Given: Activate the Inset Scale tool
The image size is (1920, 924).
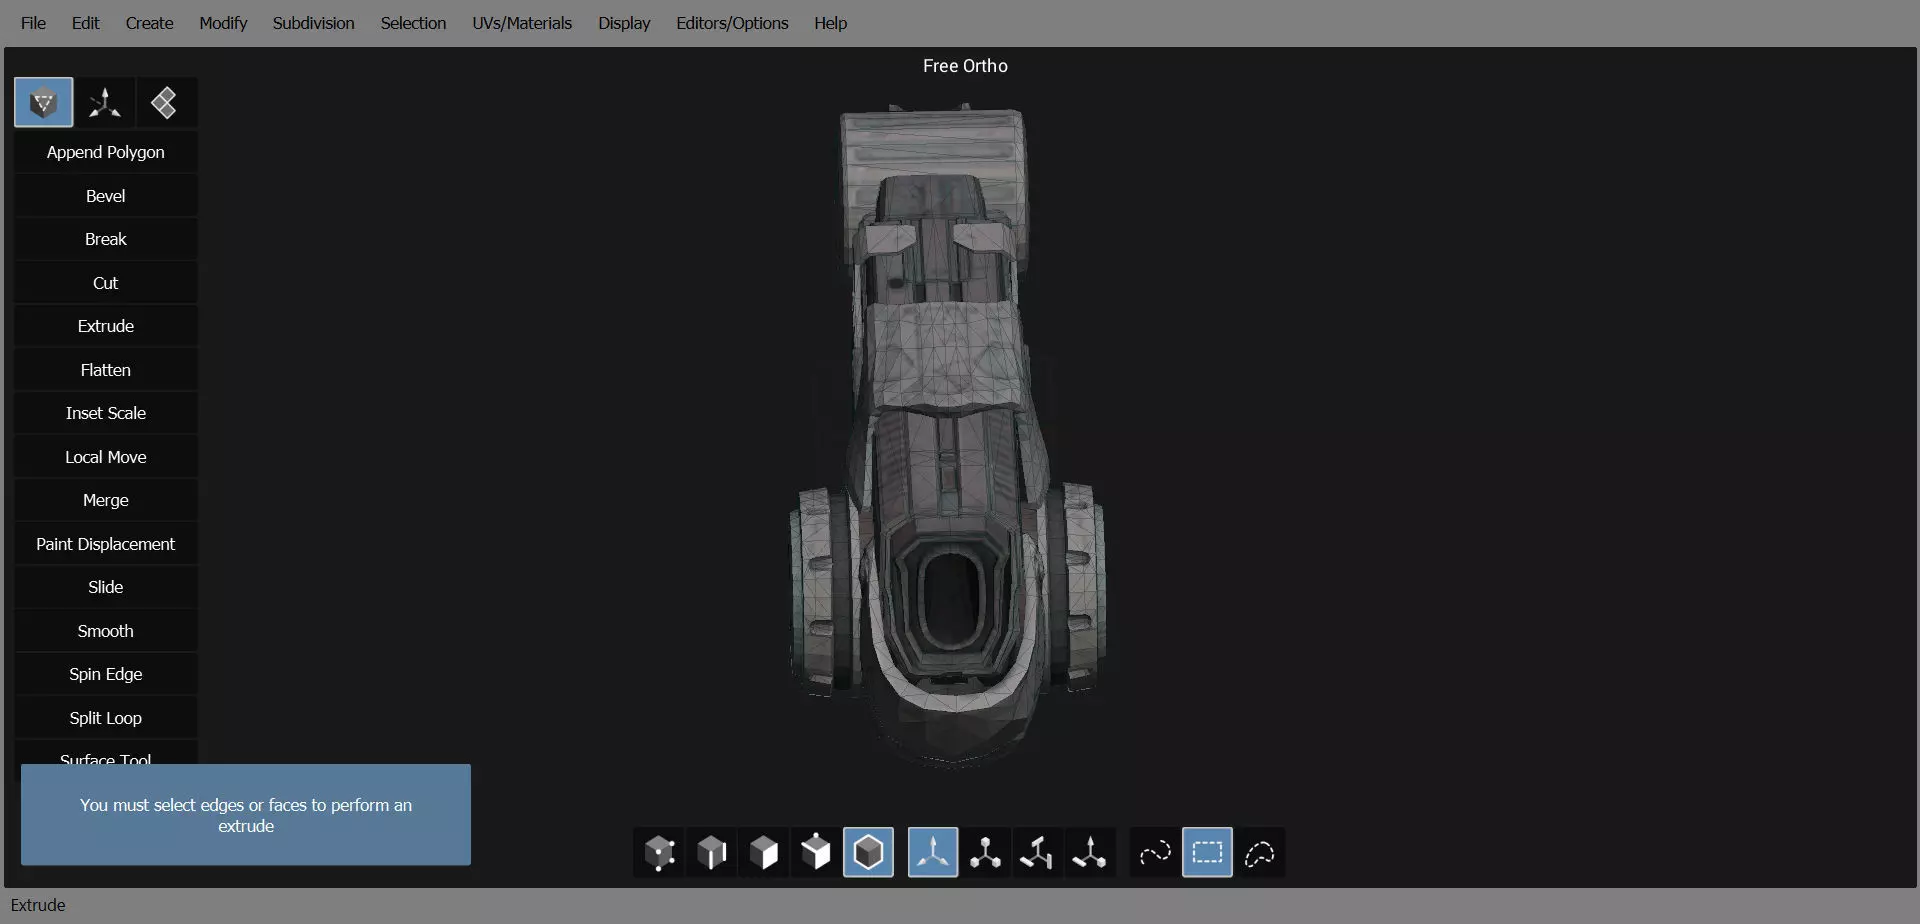Looking at the screenshot, I should coord(106,413).
